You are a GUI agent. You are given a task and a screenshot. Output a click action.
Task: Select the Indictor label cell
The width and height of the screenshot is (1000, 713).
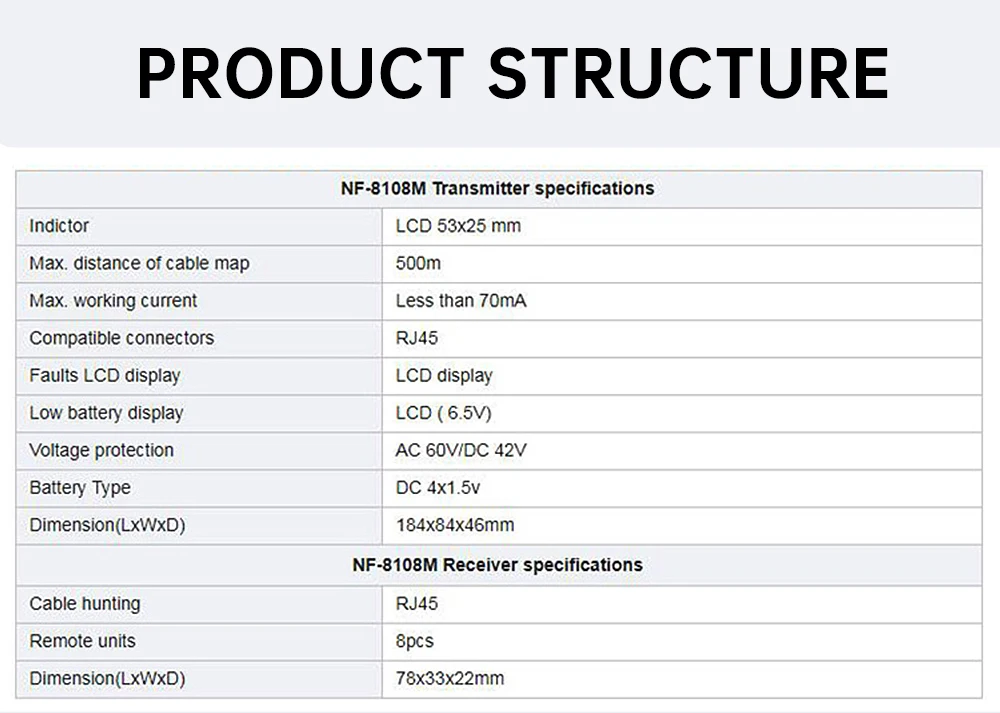pyautogui.click(x=59, y=226)
